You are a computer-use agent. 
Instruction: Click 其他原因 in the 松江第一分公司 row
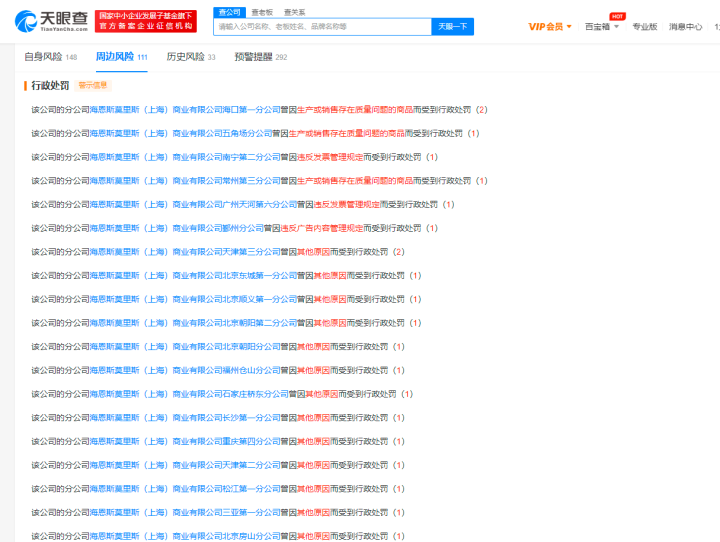point(314,489)
